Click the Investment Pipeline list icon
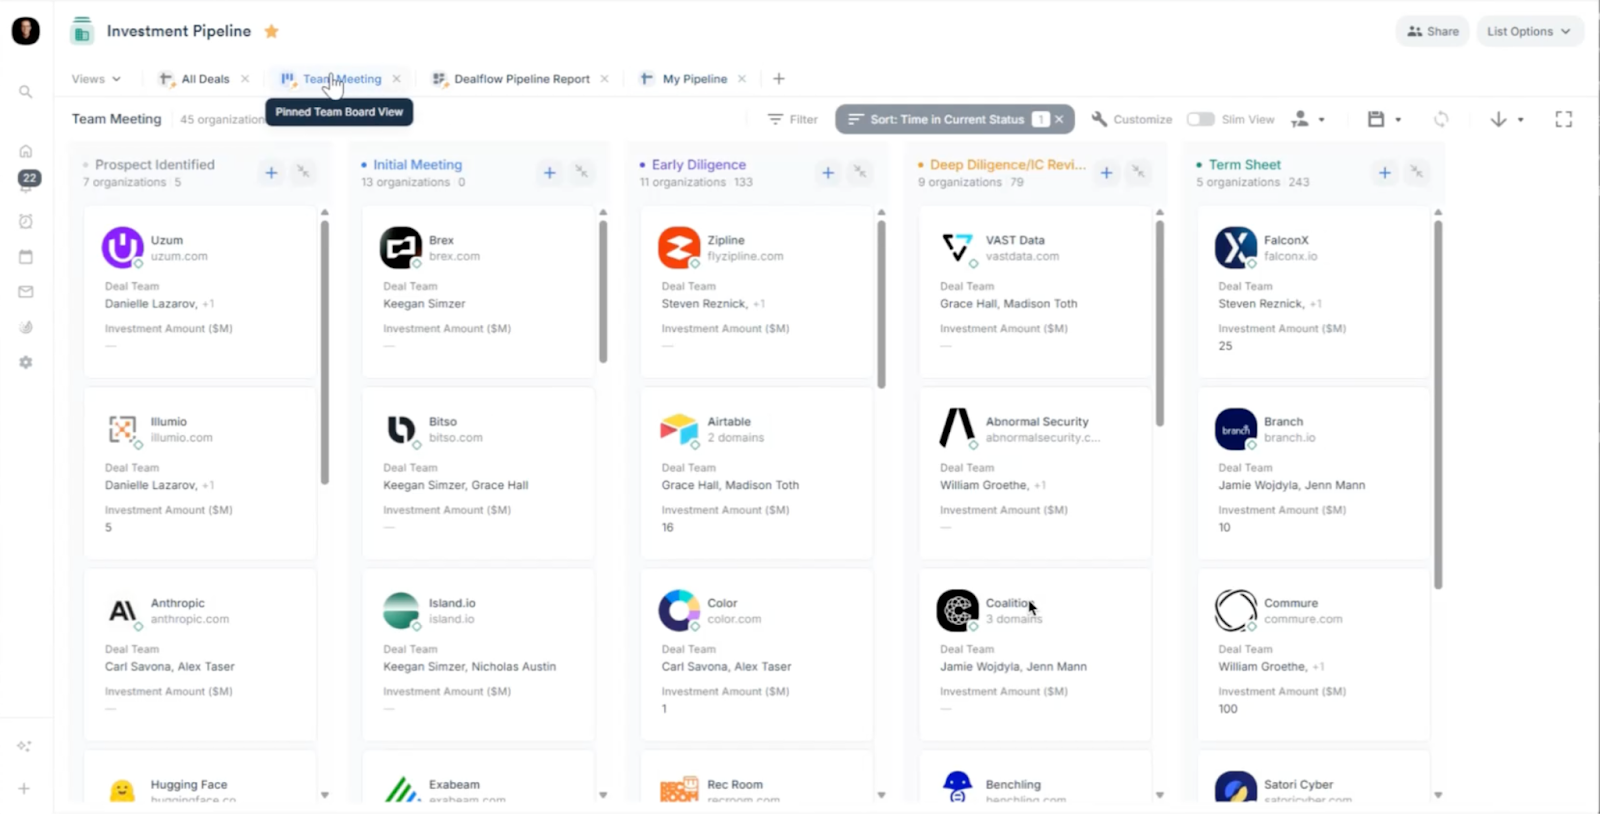Viewport: 1600px width, 814px height. tap(82, 31)
